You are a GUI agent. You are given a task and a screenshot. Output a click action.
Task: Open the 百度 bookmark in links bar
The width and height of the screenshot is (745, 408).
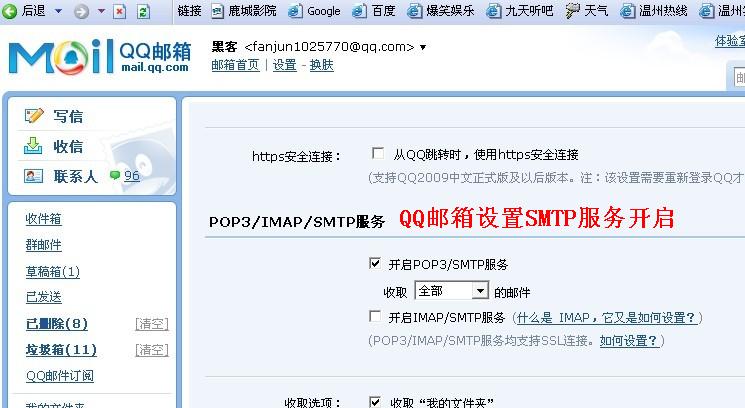(373, 11)
